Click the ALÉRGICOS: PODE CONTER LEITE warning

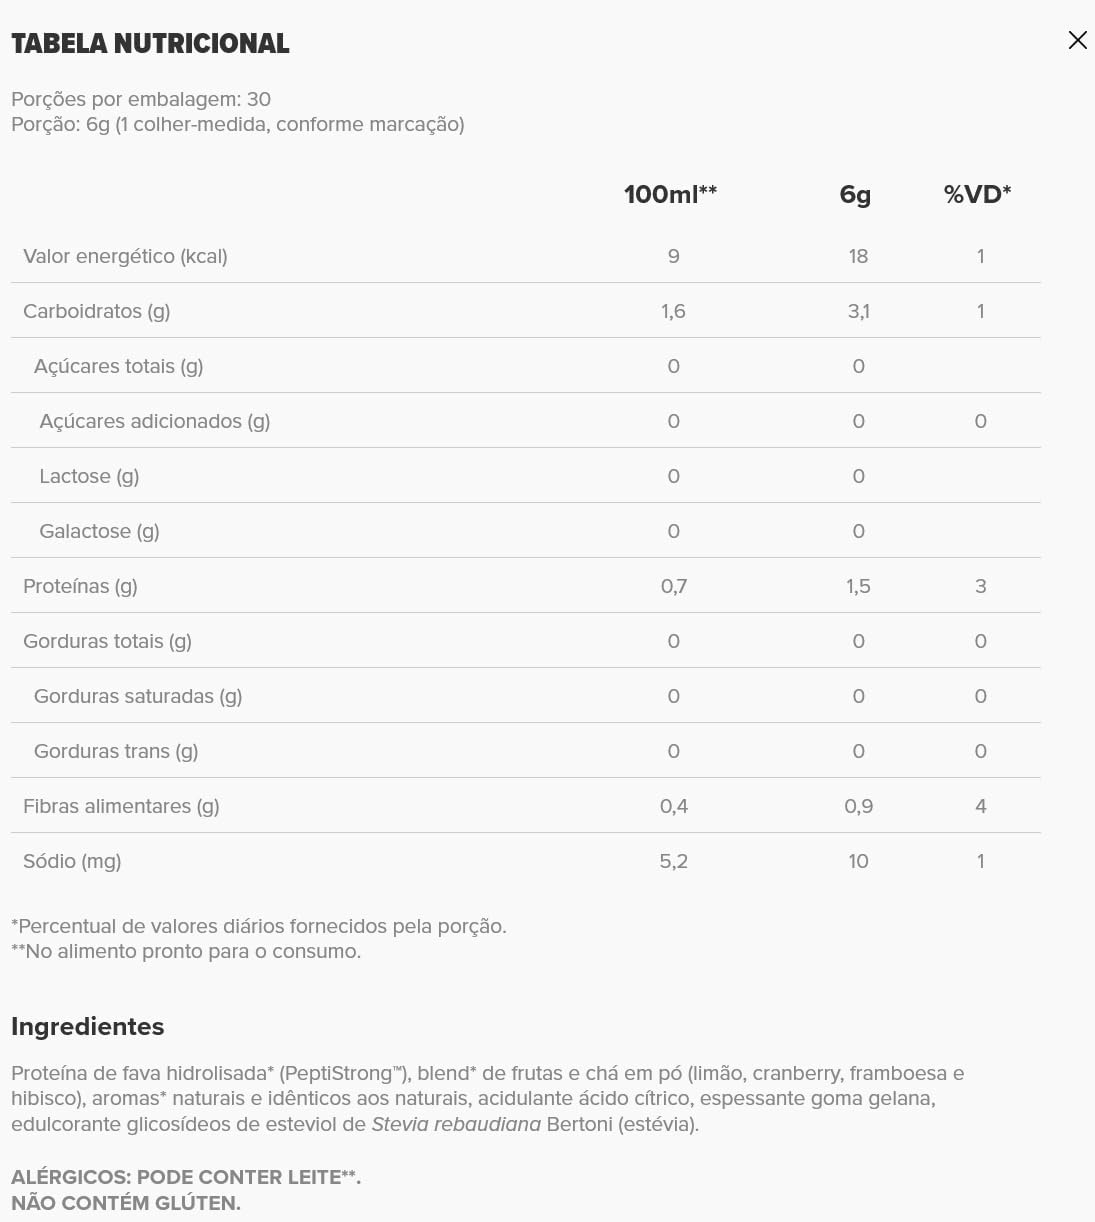click(185, 1177)
